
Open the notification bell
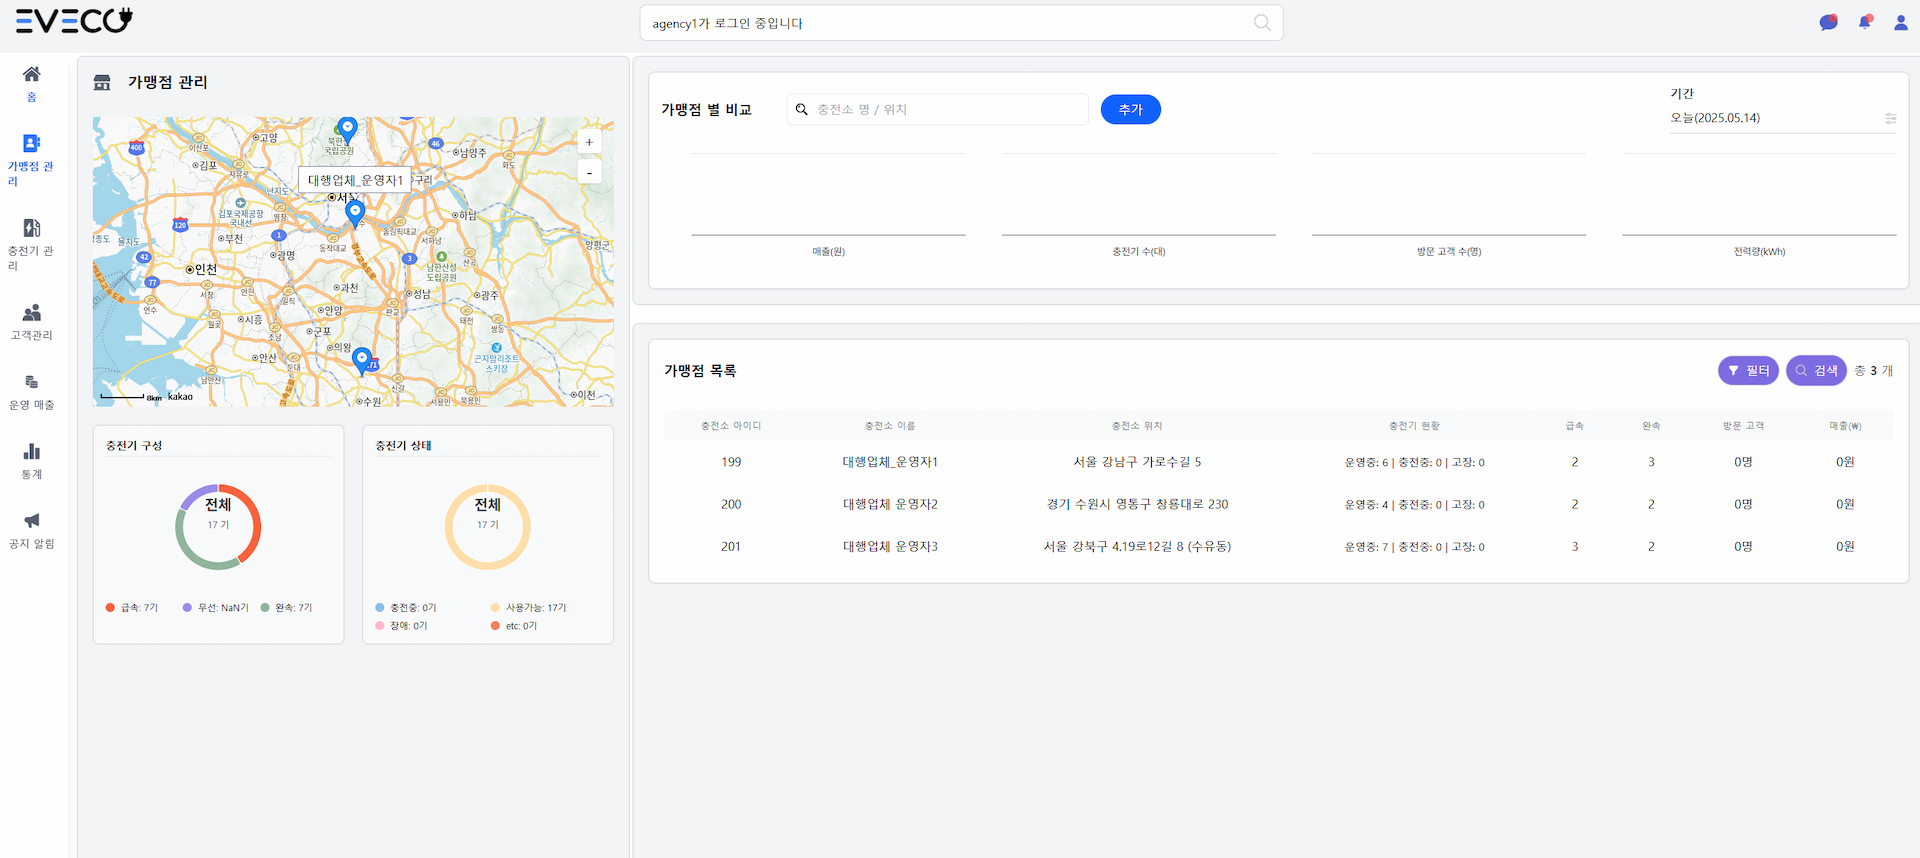point(1865,22)
